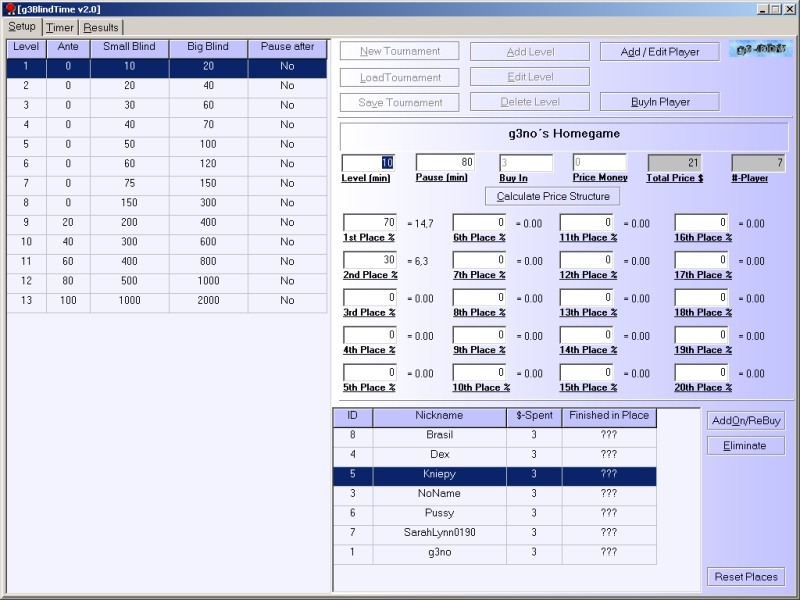This screenshot has width=800, height=600.
Task: Select player NoName in the list
Action: coord(494,496)
